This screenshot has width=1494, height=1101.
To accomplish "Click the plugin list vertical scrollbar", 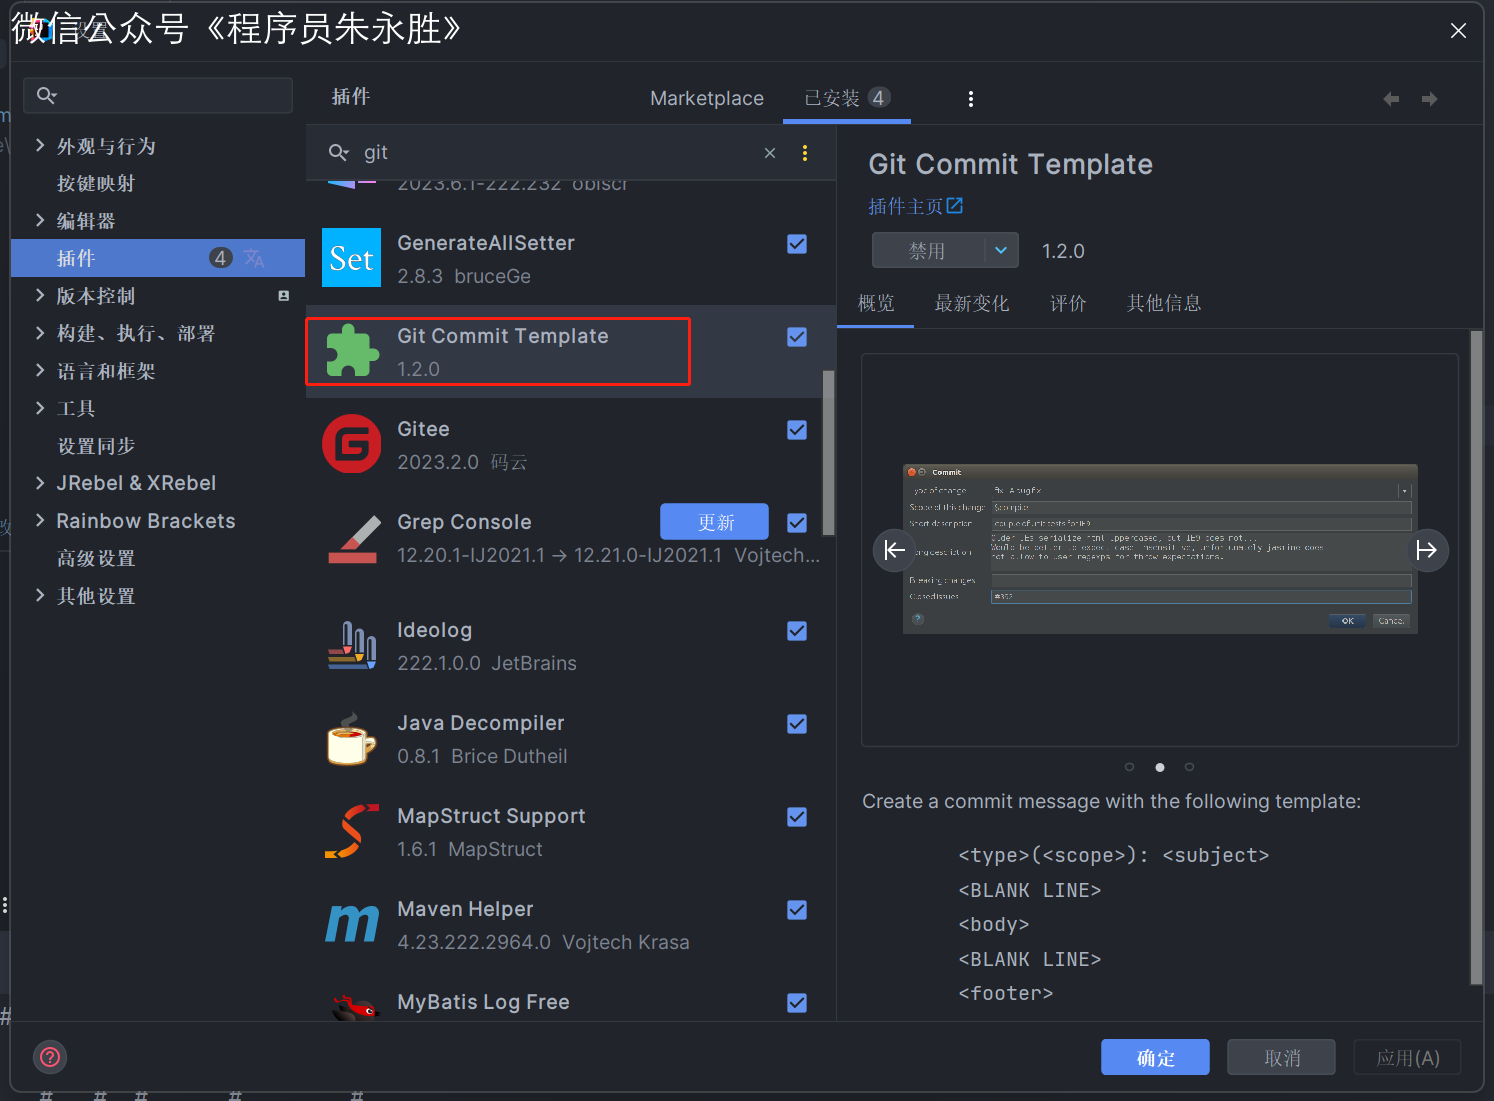I will click(828, 453).
